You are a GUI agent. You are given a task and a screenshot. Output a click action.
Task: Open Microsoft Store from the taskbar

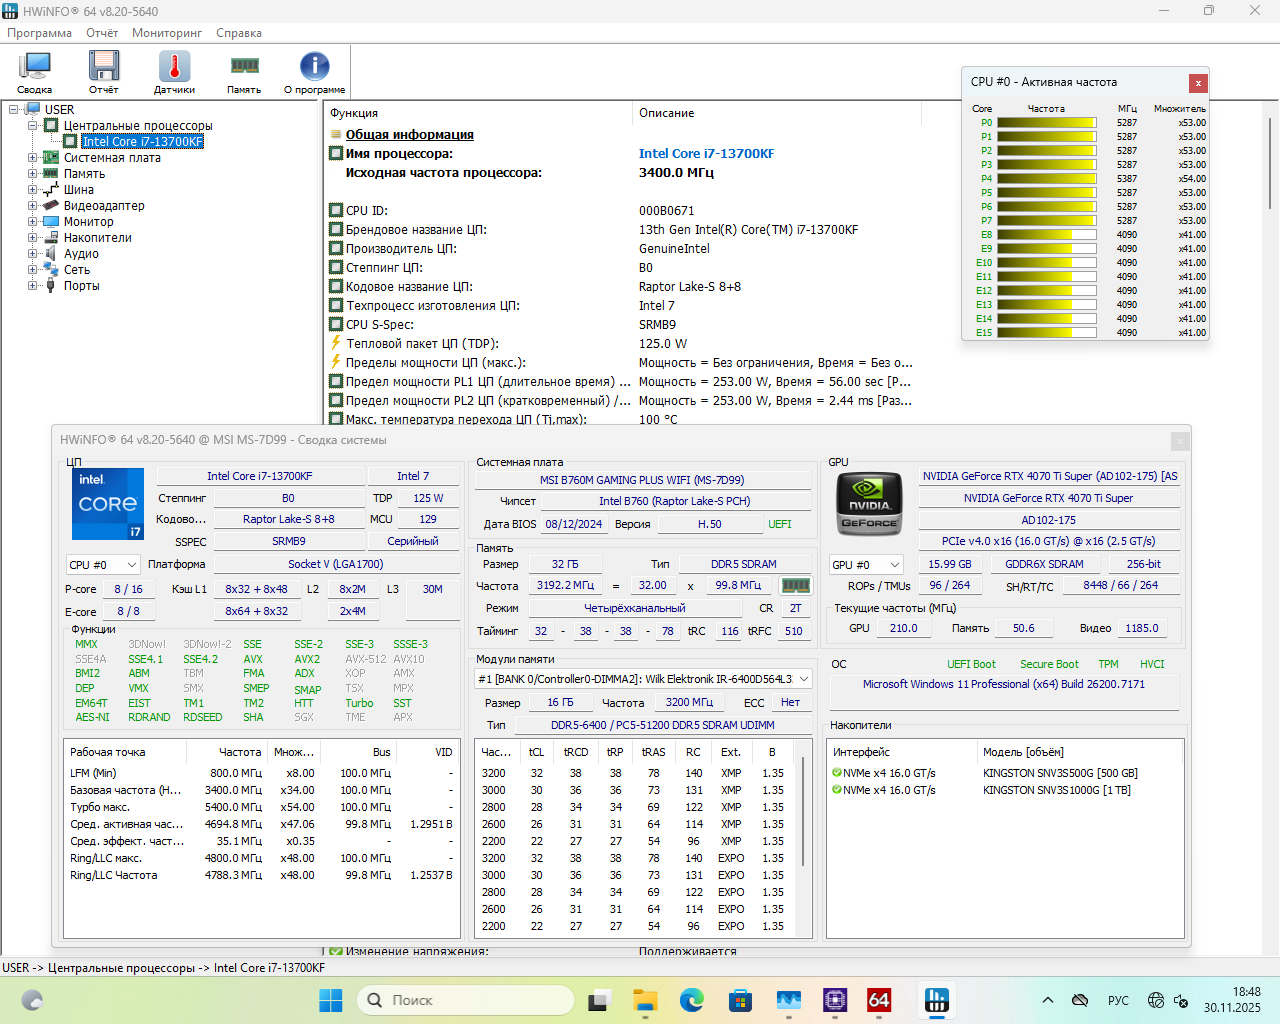pyautogui.click(x=740, y=1000)
